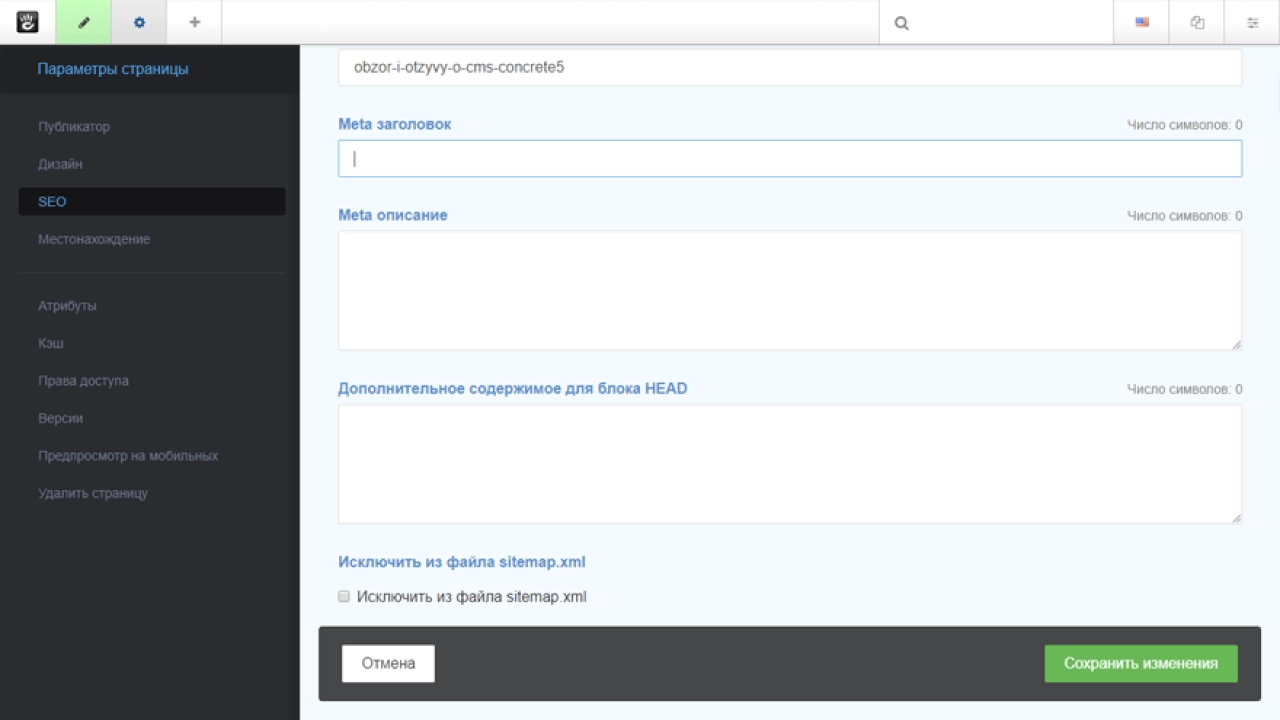This screenshot has width=1280, height=720.
Task: Open Публикатор in the sidebar
Action: (x=74, y=127)
